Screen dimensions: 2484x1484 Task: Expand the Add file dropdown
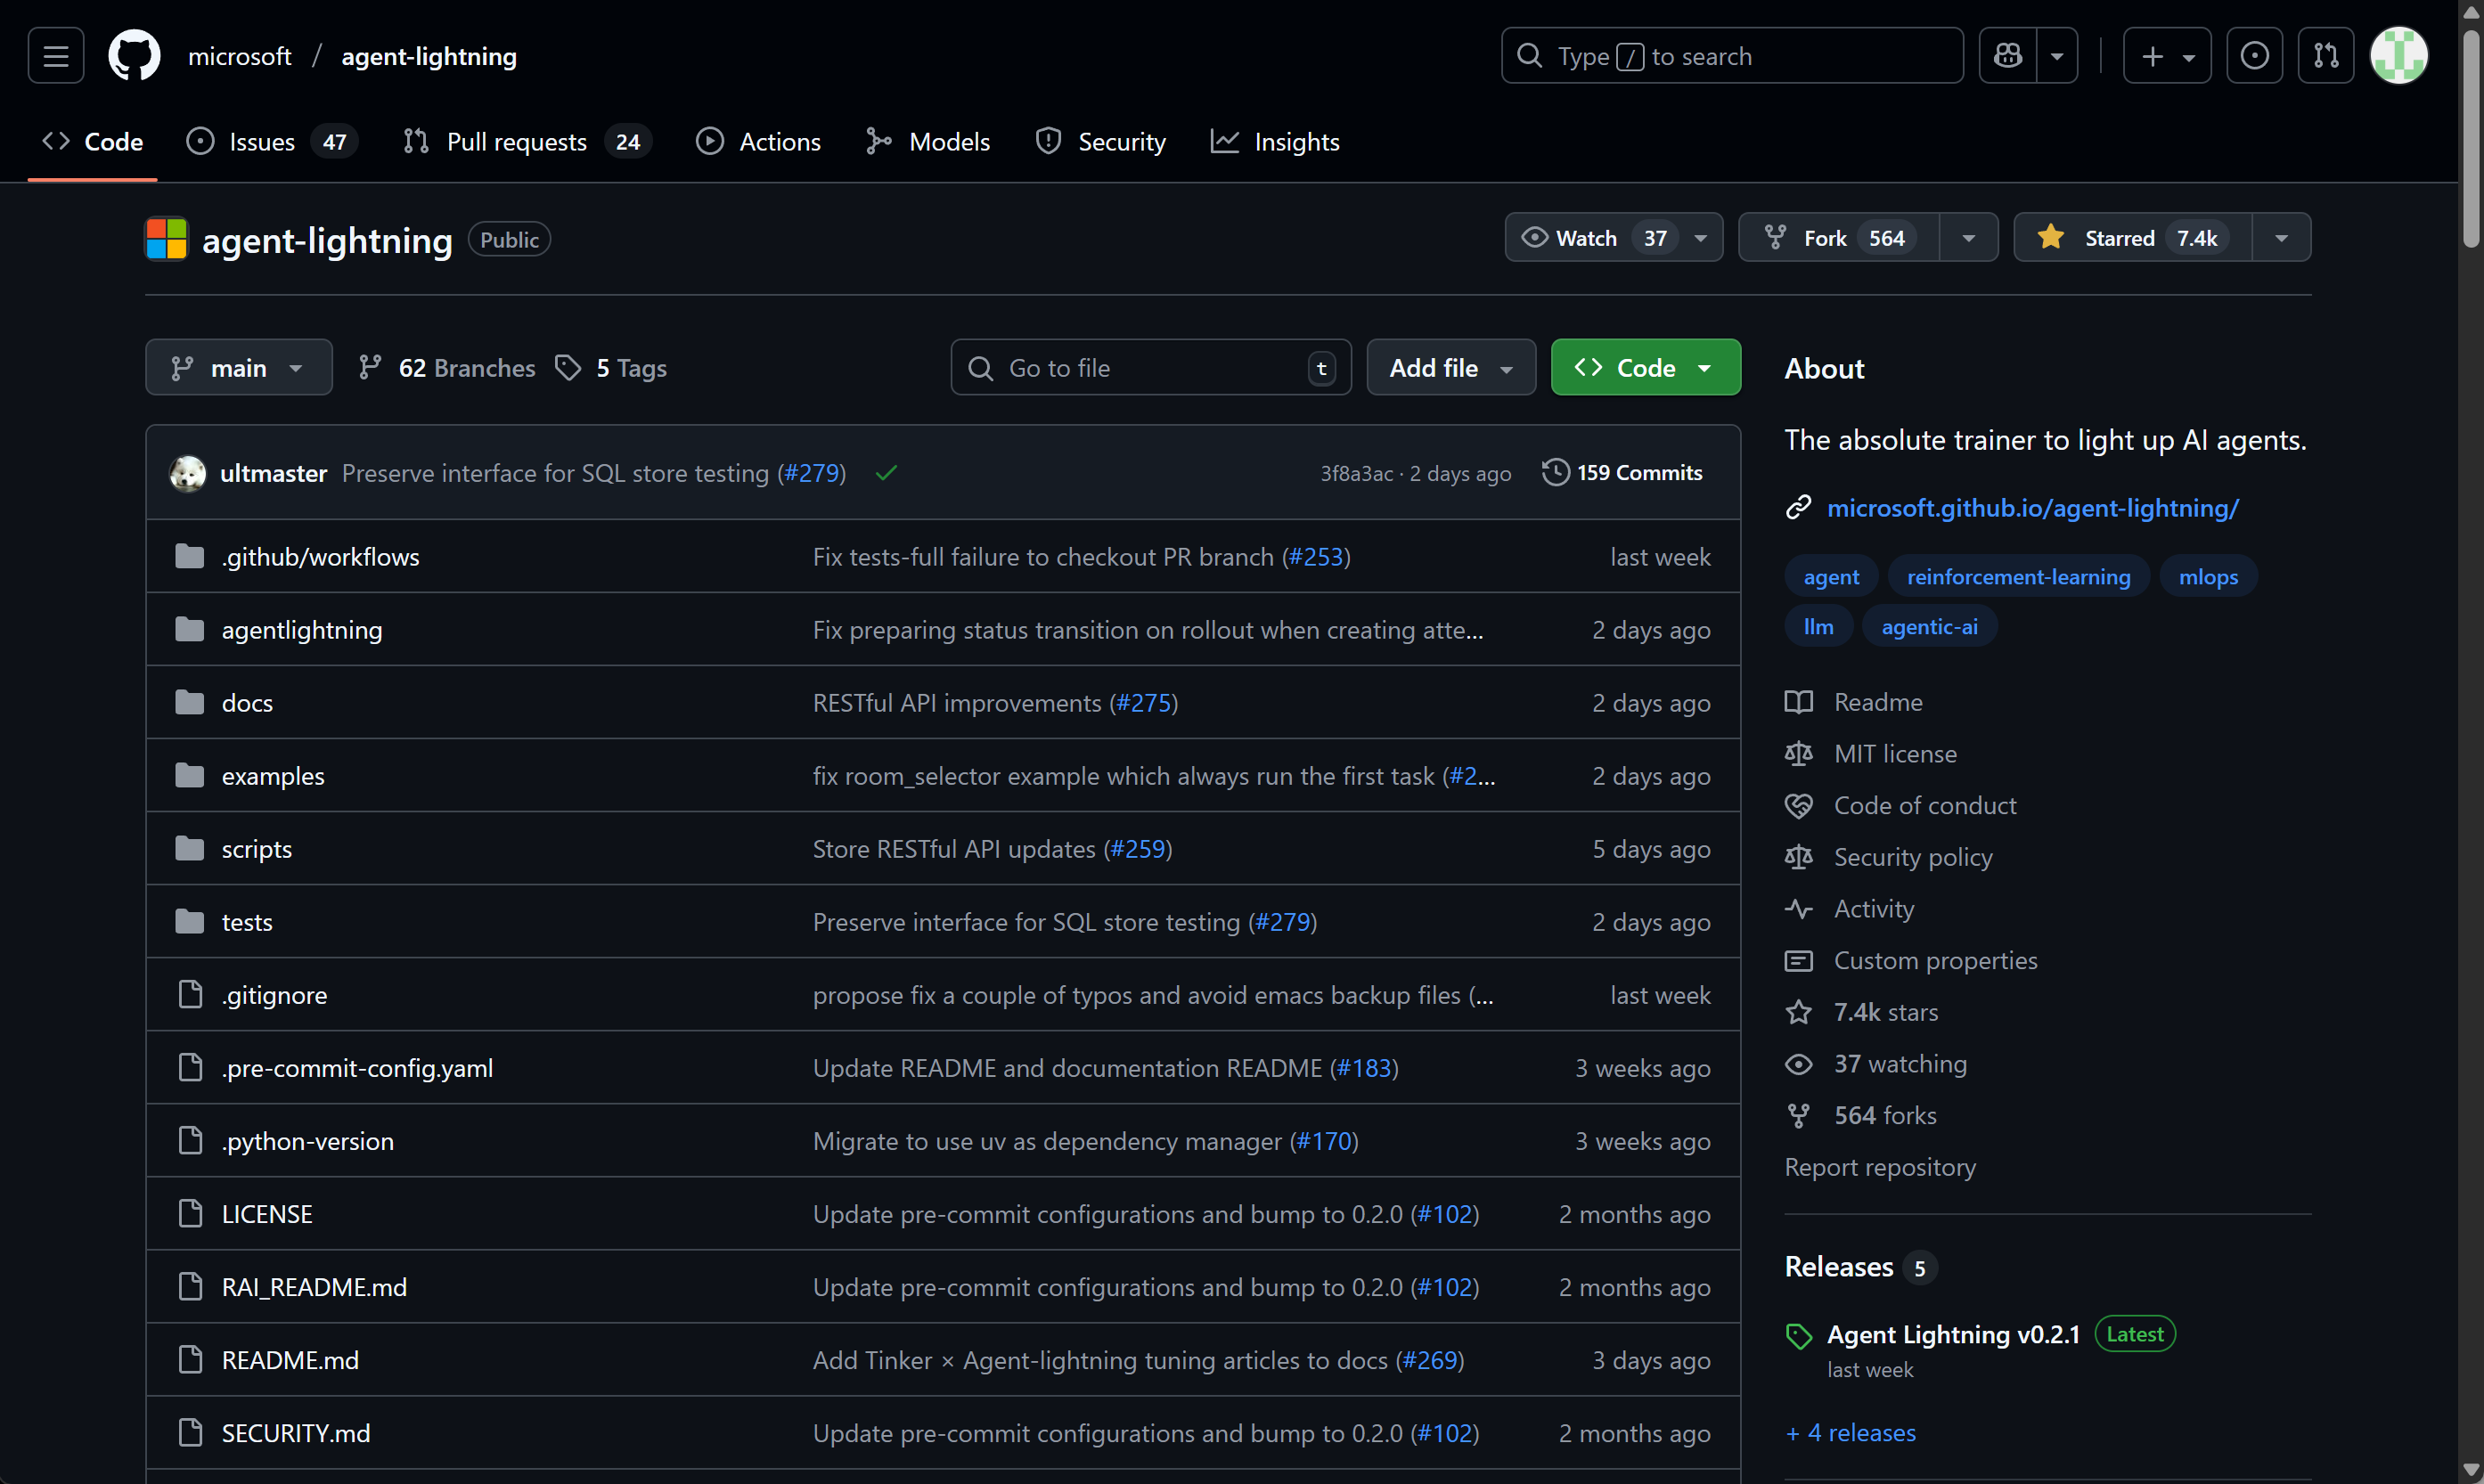1450,368
